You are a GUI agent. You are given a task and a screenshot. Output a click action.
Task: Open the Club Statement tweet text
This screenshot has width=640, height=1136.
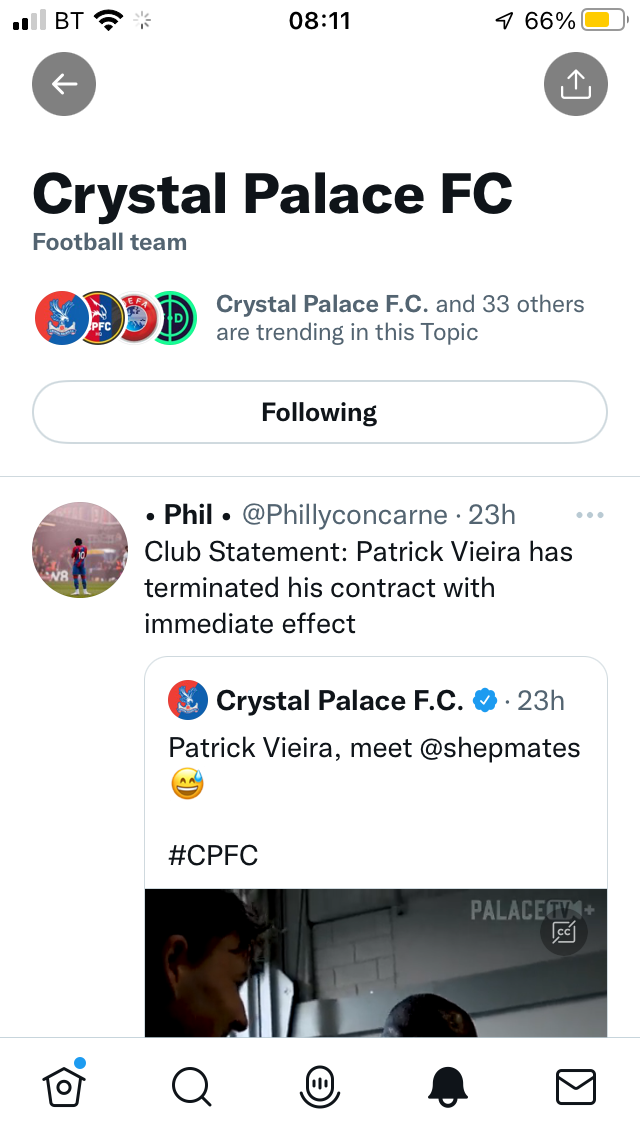point(358,587)
